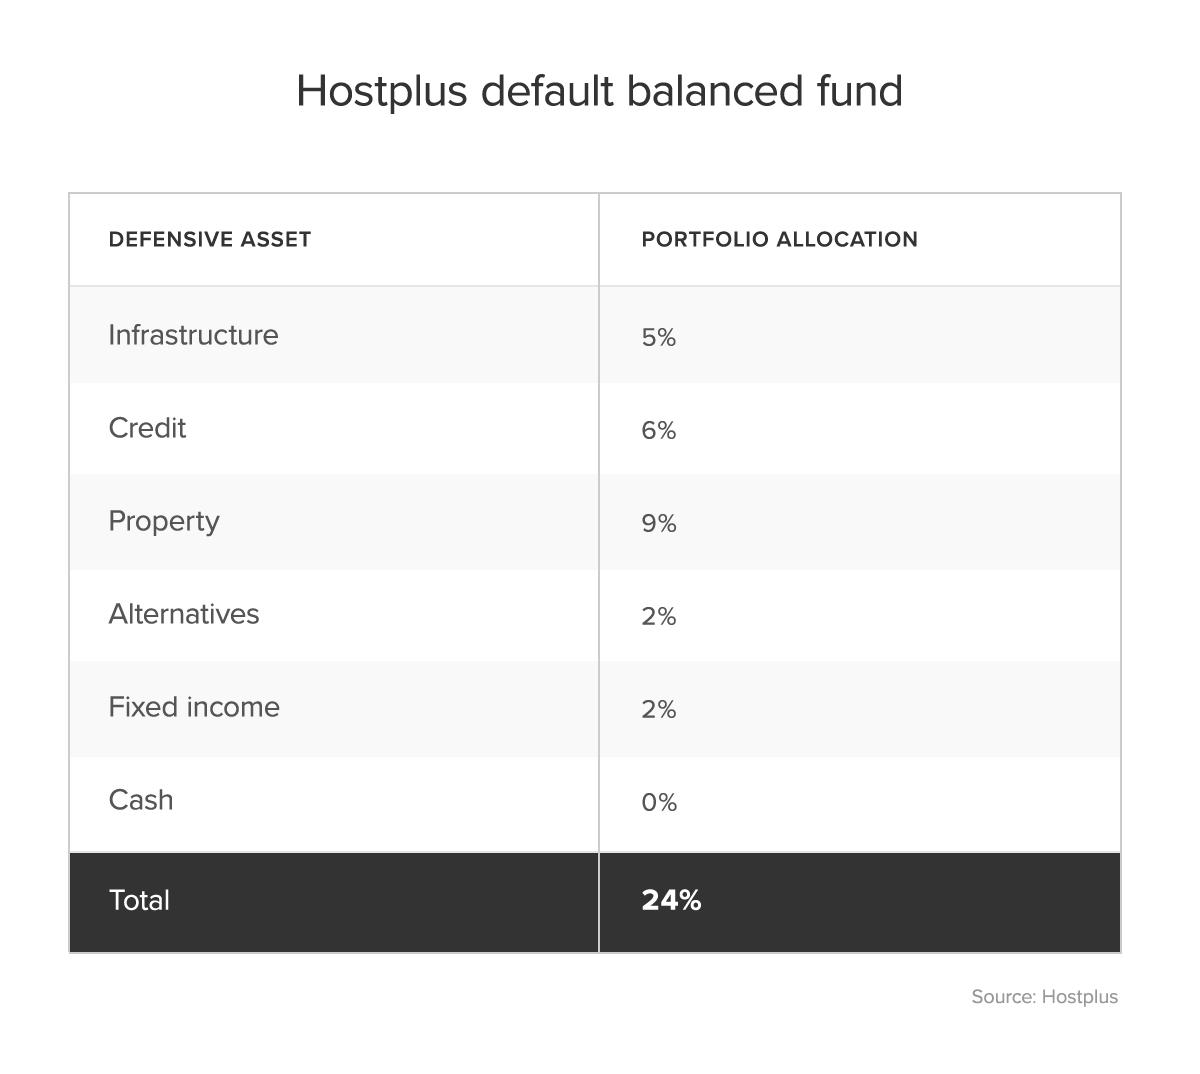Image resolution: width=1200 pixels, height=1074 pixels.
Task: Click the 24% total allocation value
Action: point(671,900)
